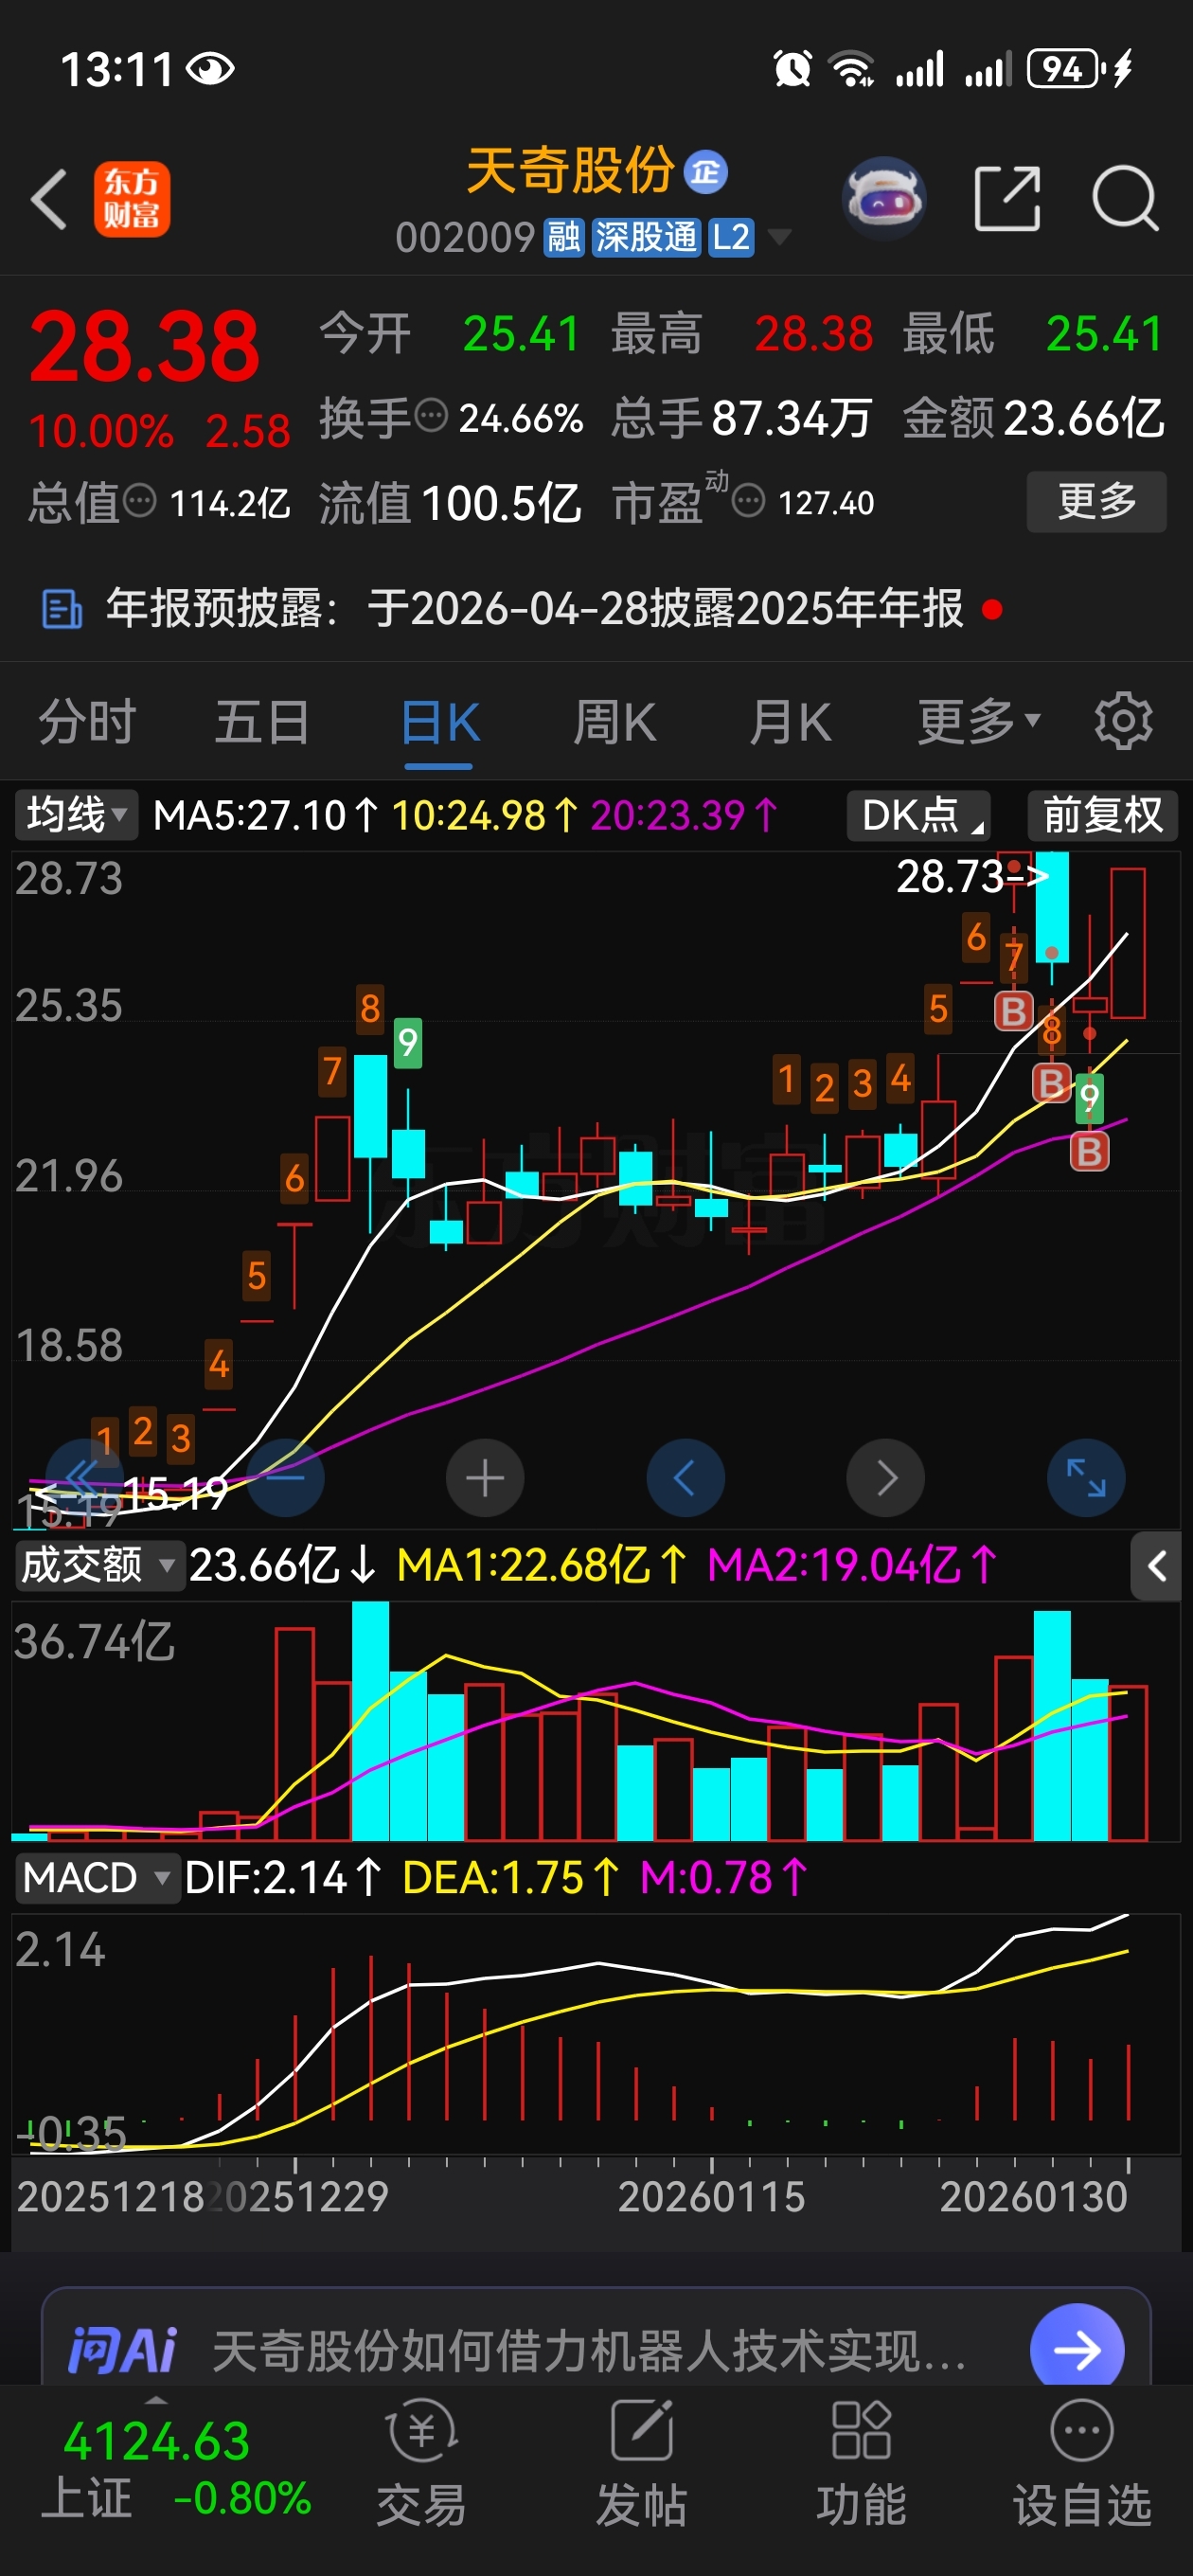
Task: Tap MA1:22.68亿 volume average
Action: pos(541,1565)
